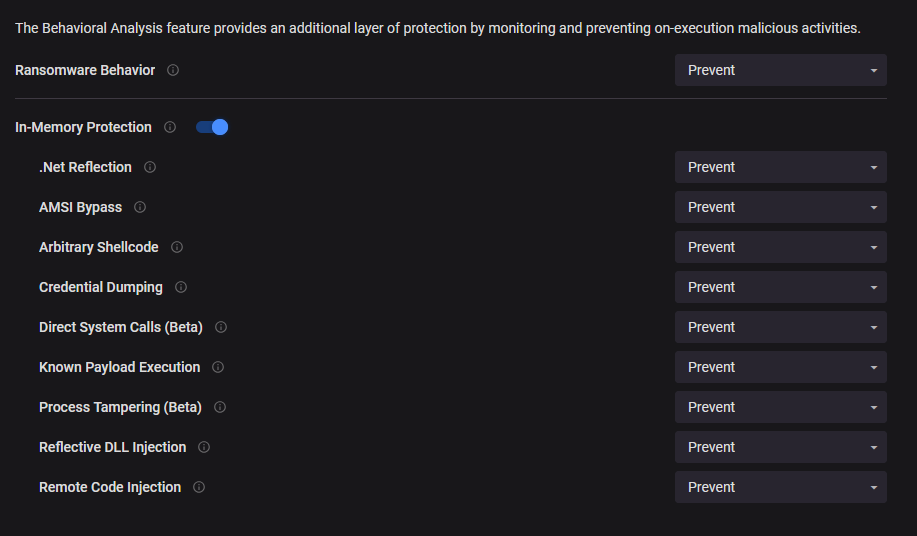This screenshot has width=917, height=536.
Task: Open dropdown for Reflective DLL Injection
Action: 781,447
